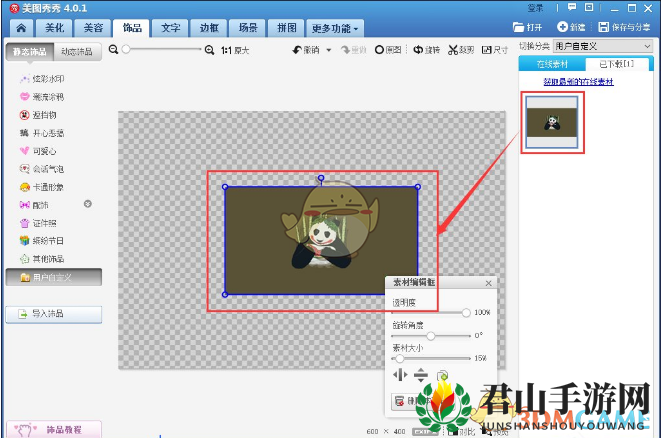Adjust the 透明度 slider handle
Image resolution: width=661 pixels, height=438 pixels.
[466, 313]
